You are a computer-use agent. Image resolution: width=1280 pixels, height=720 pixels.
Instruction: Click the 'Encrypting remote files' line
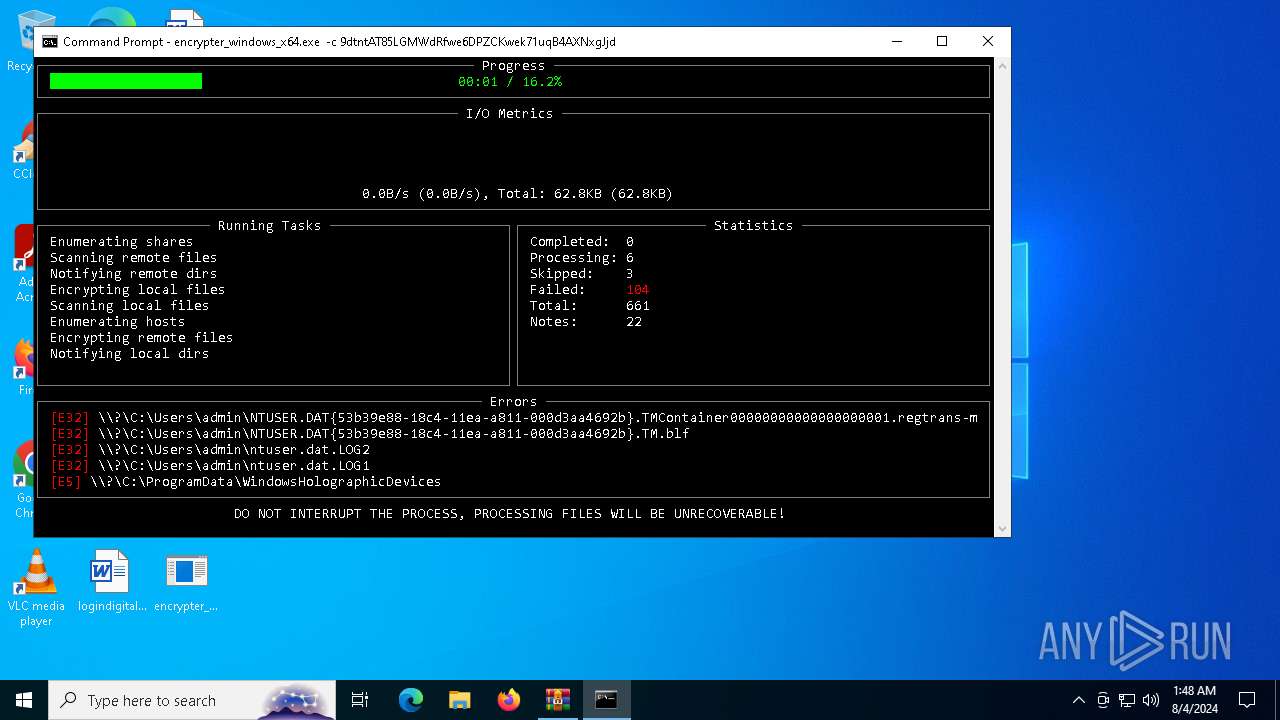point(141,337)
